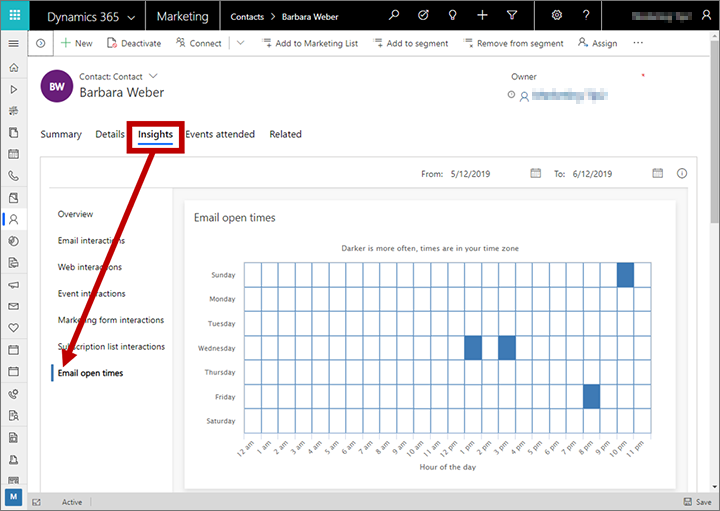Select Overview insight category

click(75, 214)
